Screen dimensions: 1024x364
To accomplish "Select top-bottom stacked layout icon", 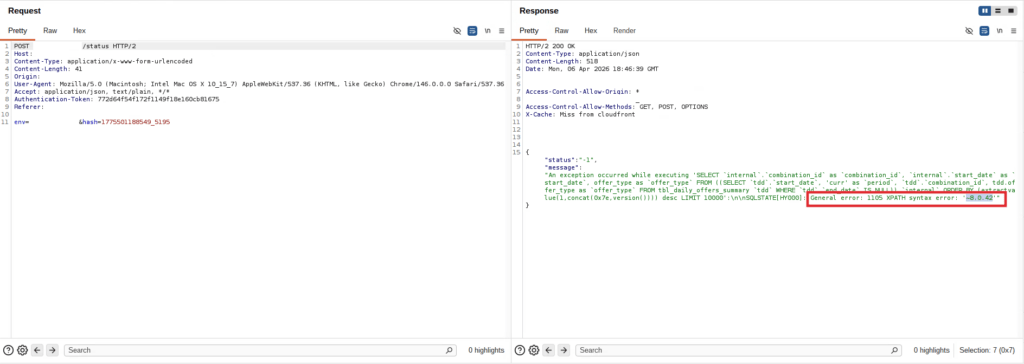I will click(x=998, y=10).
